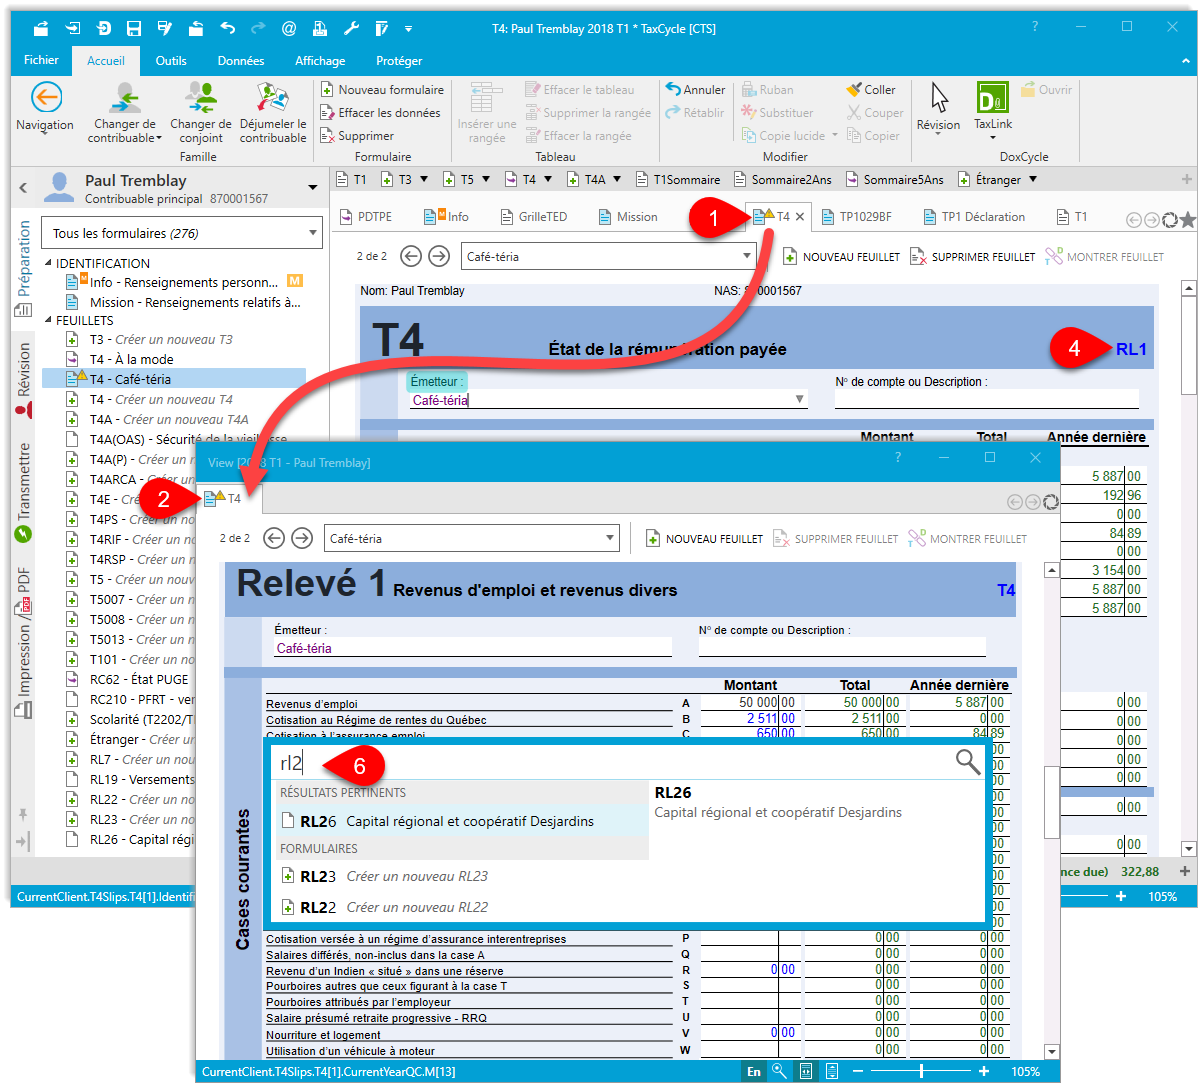Click zoom in plus in View status bar
Viewport: 1198px width, 1083px height.
[x=983, y=1071]
